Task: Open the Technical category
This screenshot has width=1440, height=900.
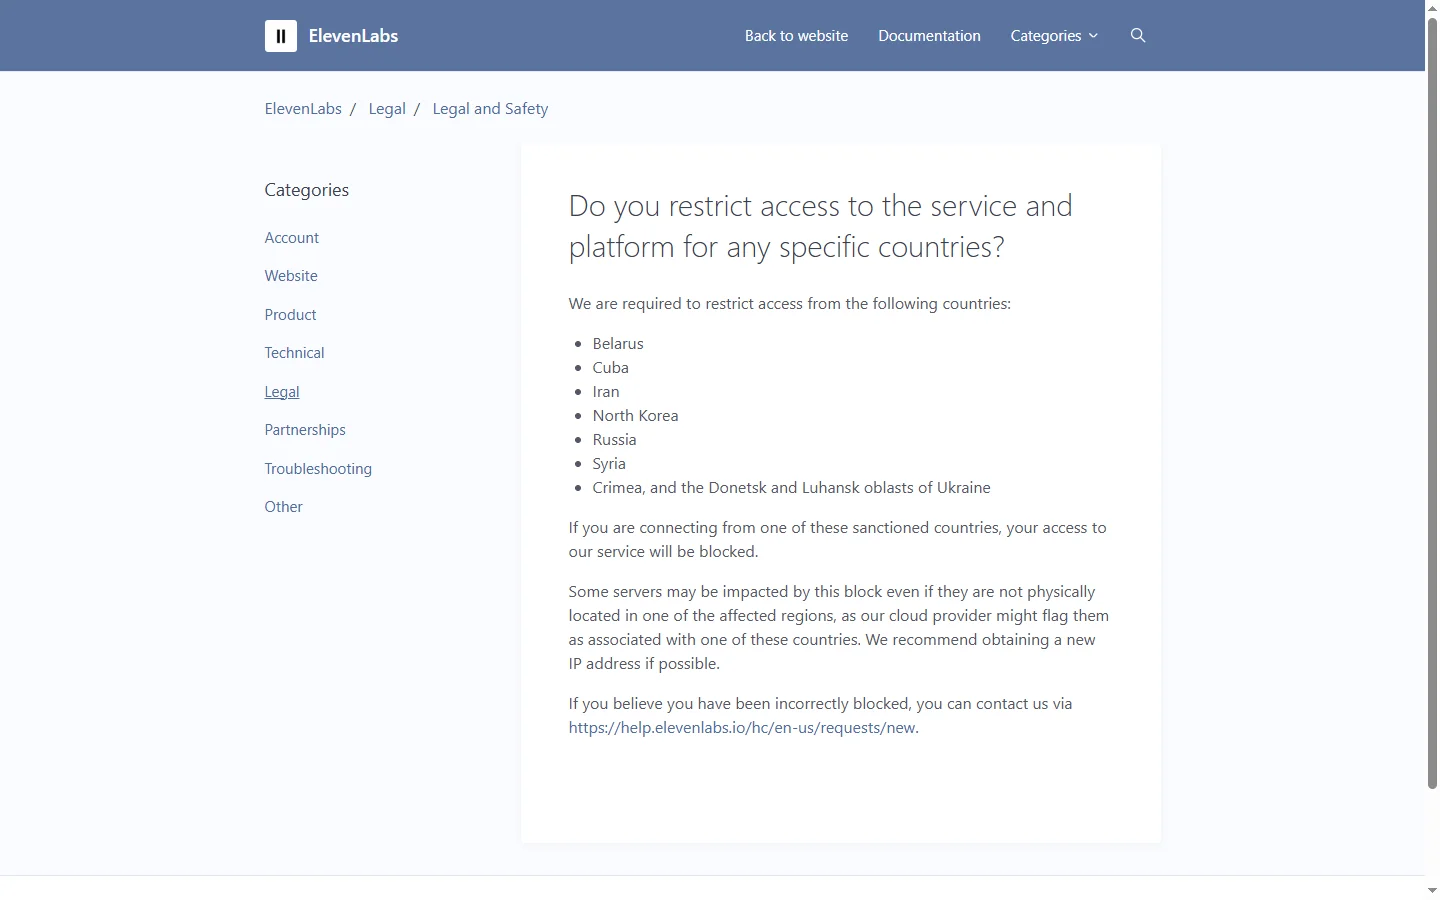Action: click(x=294, y=352)
